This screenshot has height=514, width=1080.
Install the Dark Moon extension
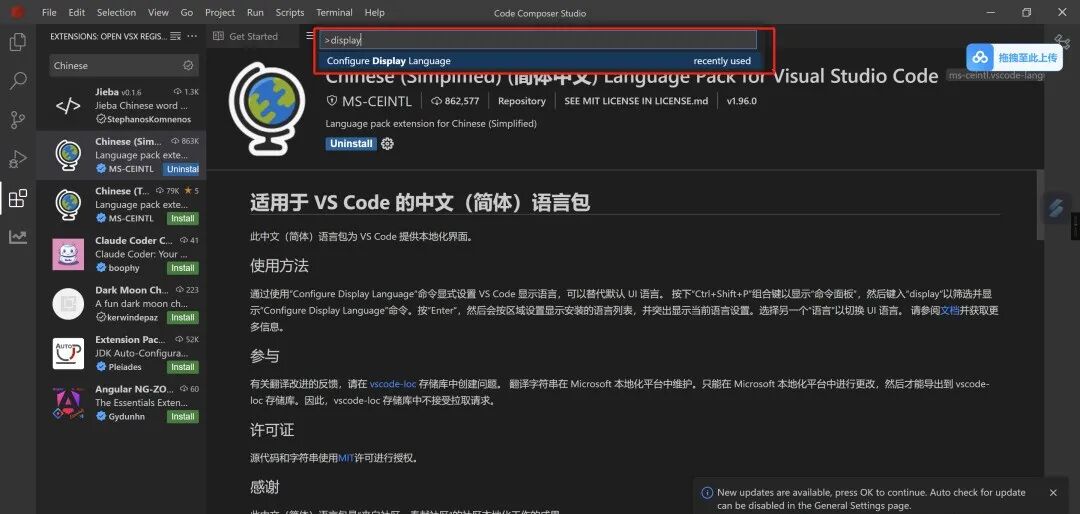pos(183,318)
